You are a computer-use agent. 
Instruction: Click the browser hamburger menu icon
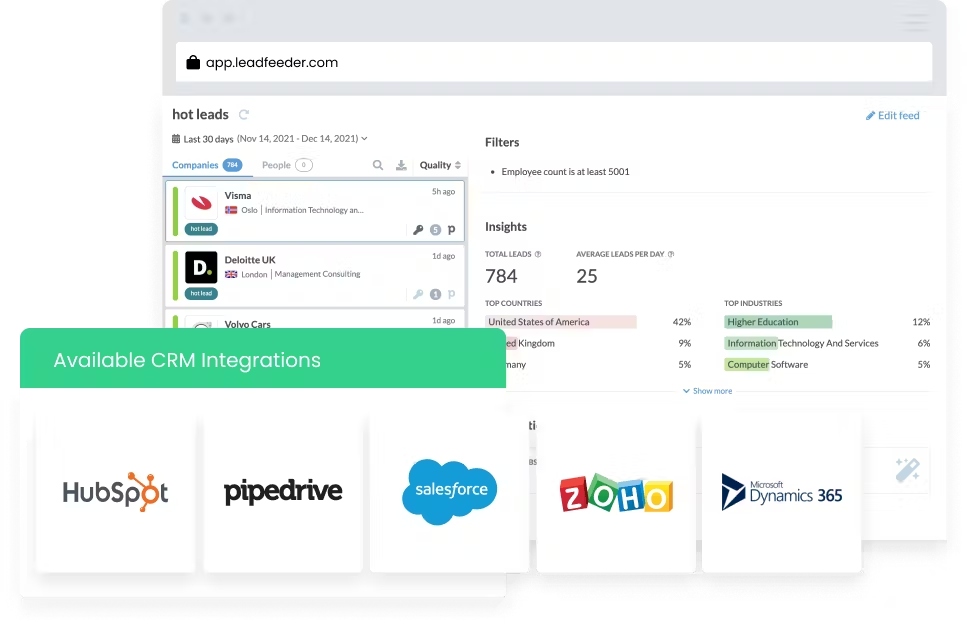point(915,21)
